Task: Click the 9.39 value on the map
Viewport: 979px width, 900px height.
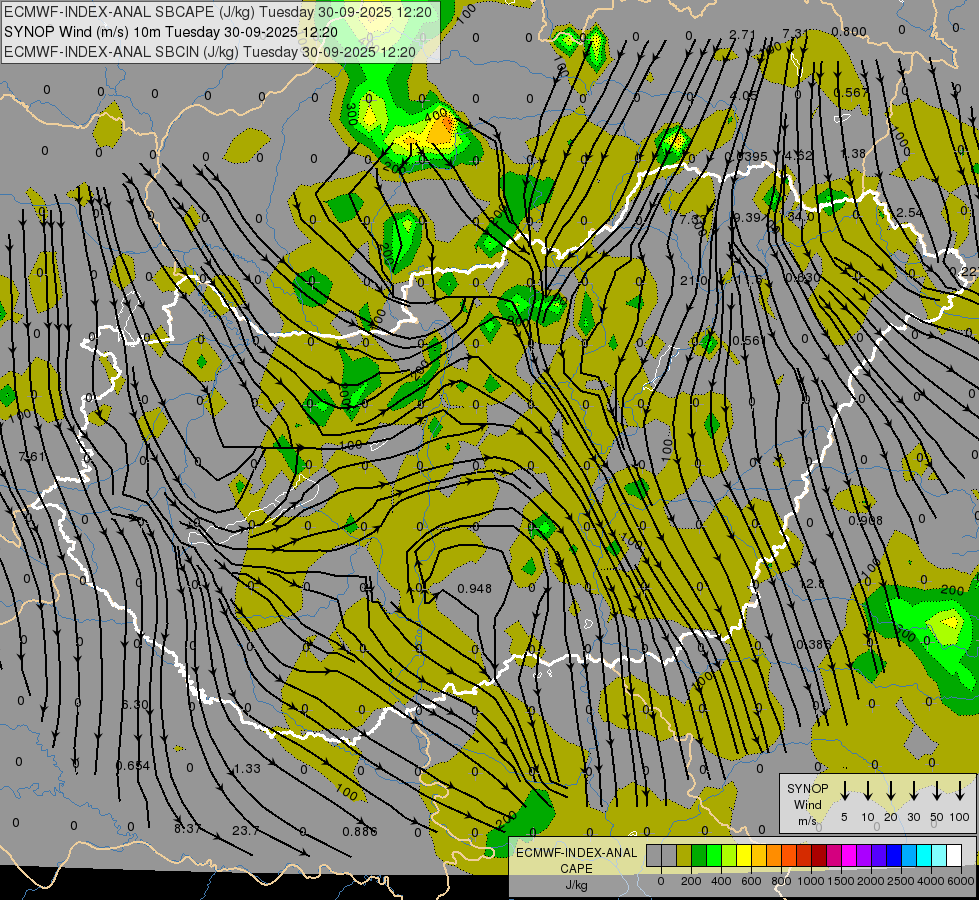Action: [x=747, y=217]
